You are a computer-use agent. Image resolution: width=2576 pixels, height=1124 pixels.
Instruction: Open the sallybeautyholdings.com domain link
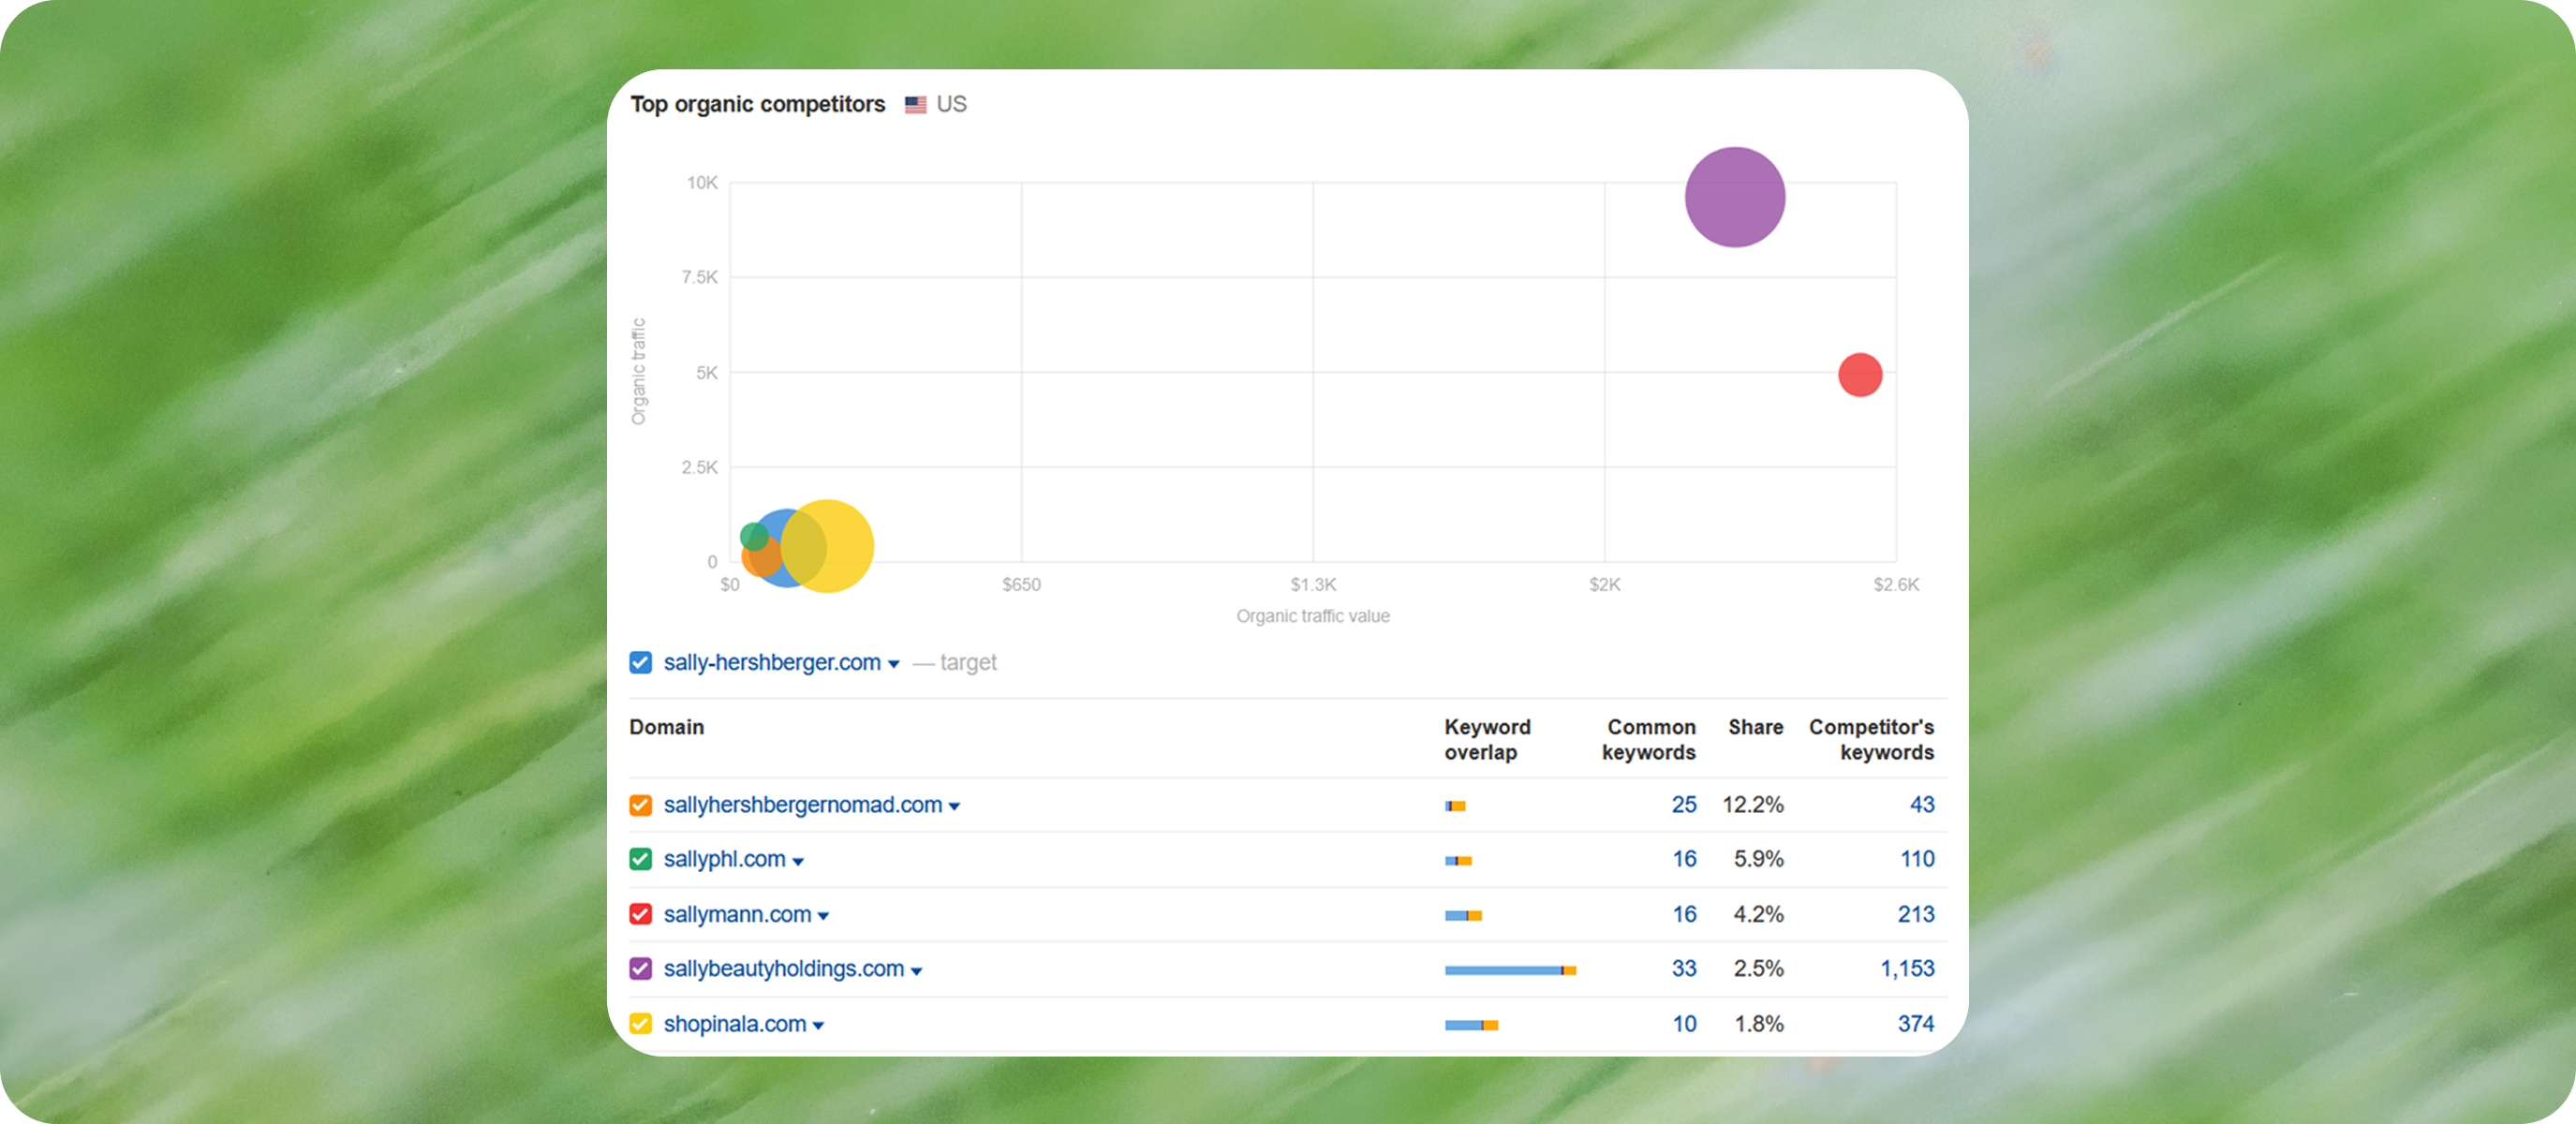[x=784, y=969]
